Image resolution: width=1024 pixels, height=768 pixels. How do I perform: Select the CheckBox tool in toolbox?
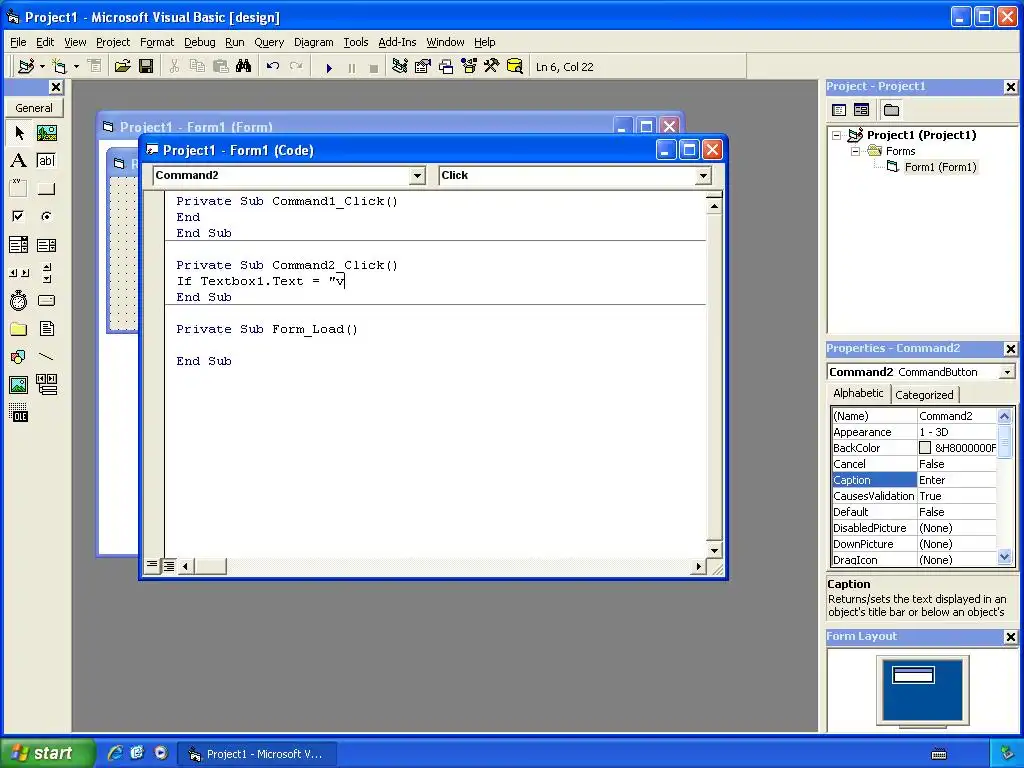pyautogui.click(x=19, y=216)
